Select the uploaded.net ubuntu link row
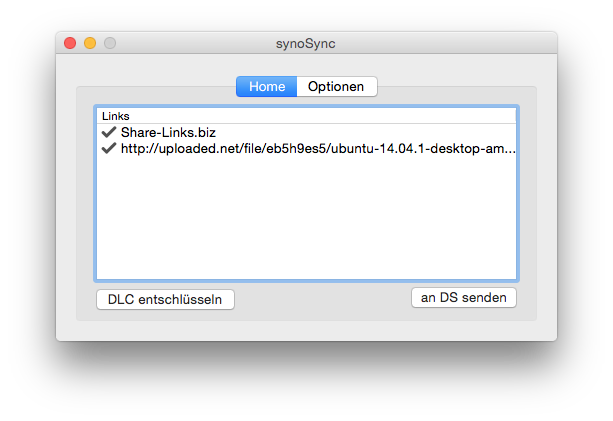The image size is (613, 421). [x=306, y=148]
